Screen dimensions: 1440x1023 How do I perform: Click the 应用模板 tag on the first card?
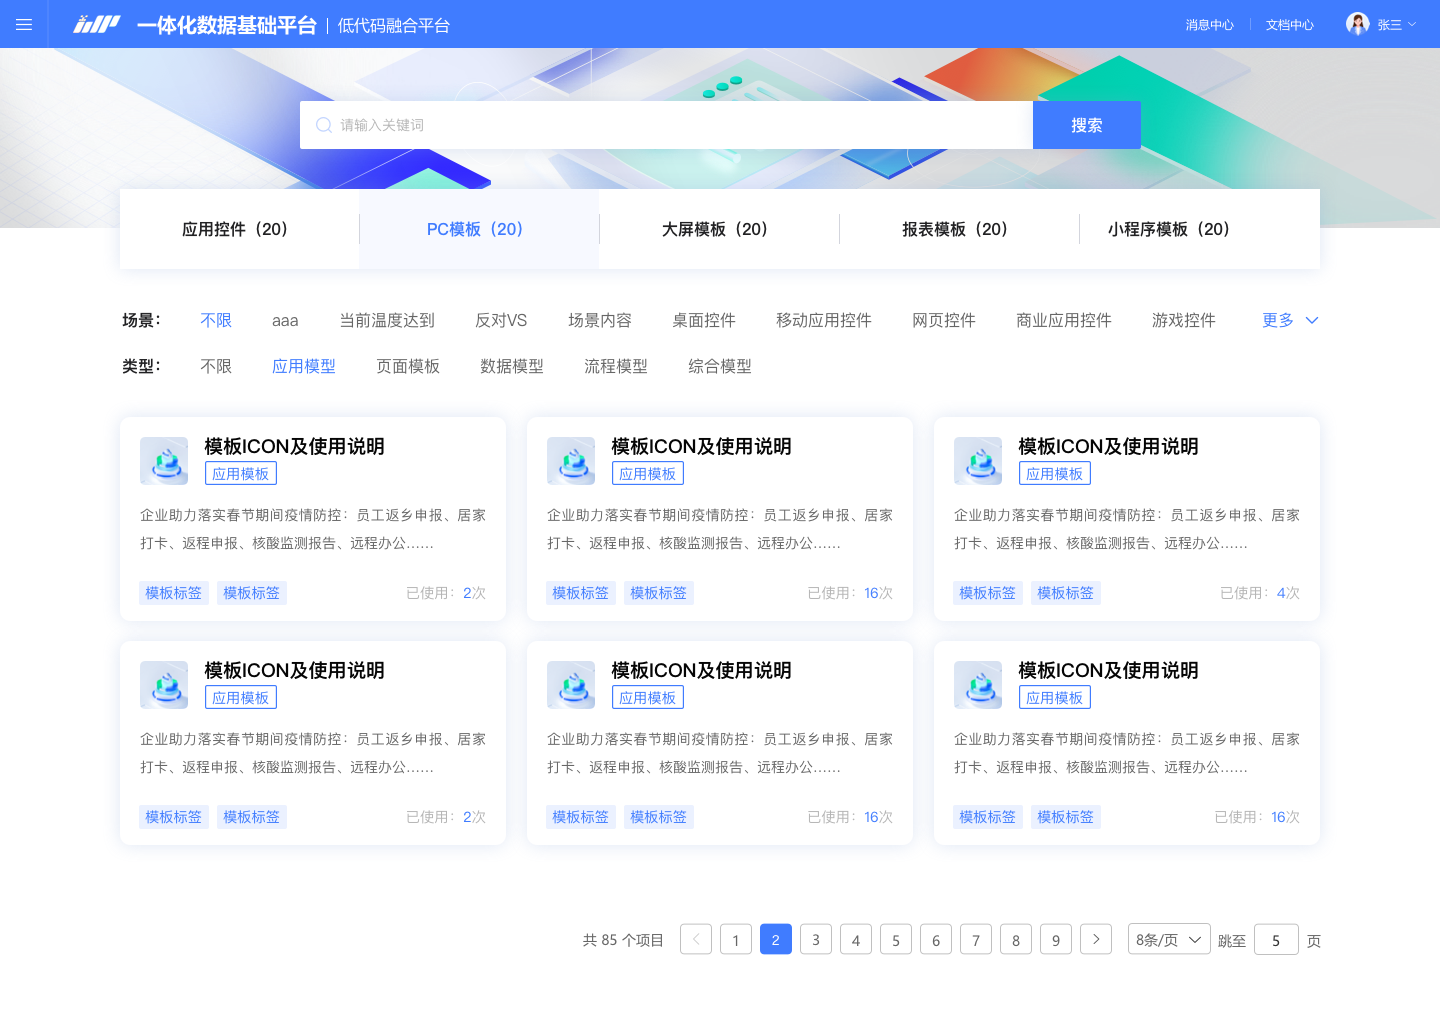click(240, 472)
